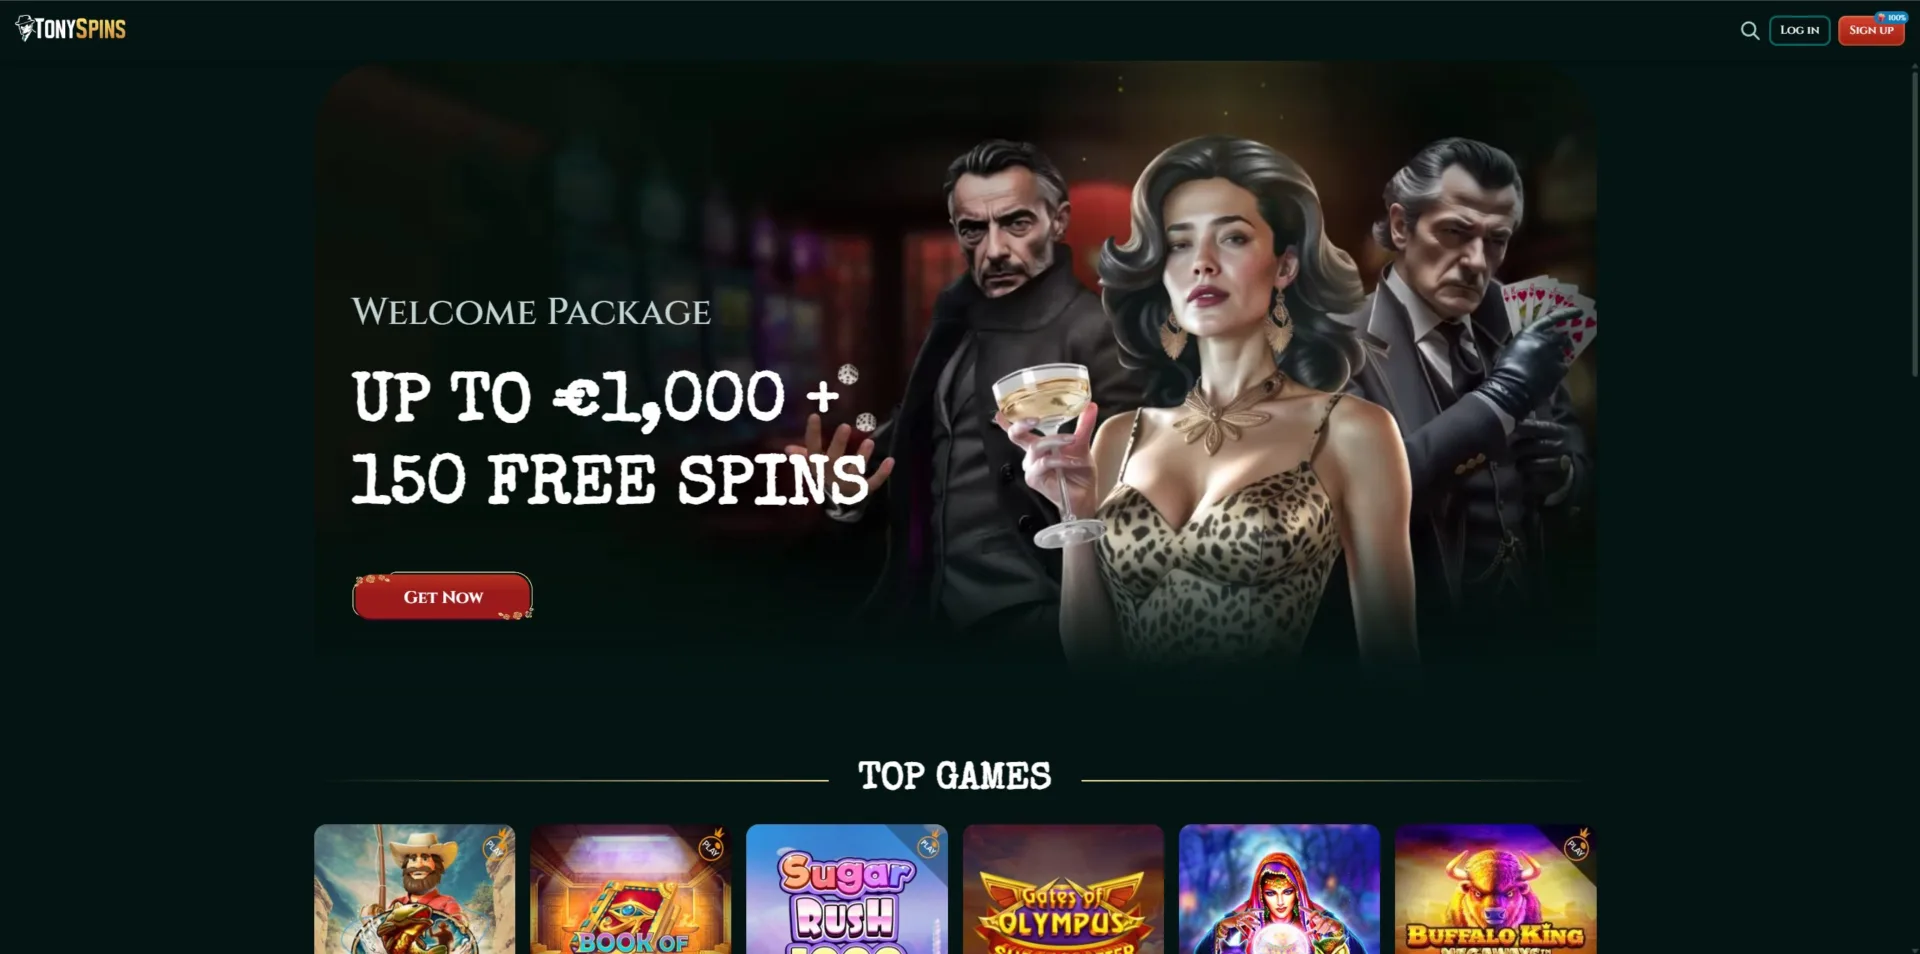The height and width of the screenshot is (954, 1920).
Task: Click the Top Games section heading
Action: (955, 776)
